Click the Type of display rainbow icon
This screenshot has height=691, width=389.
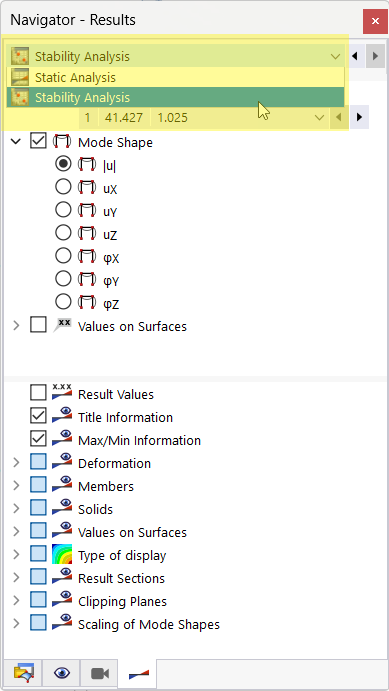coord(62,554)
